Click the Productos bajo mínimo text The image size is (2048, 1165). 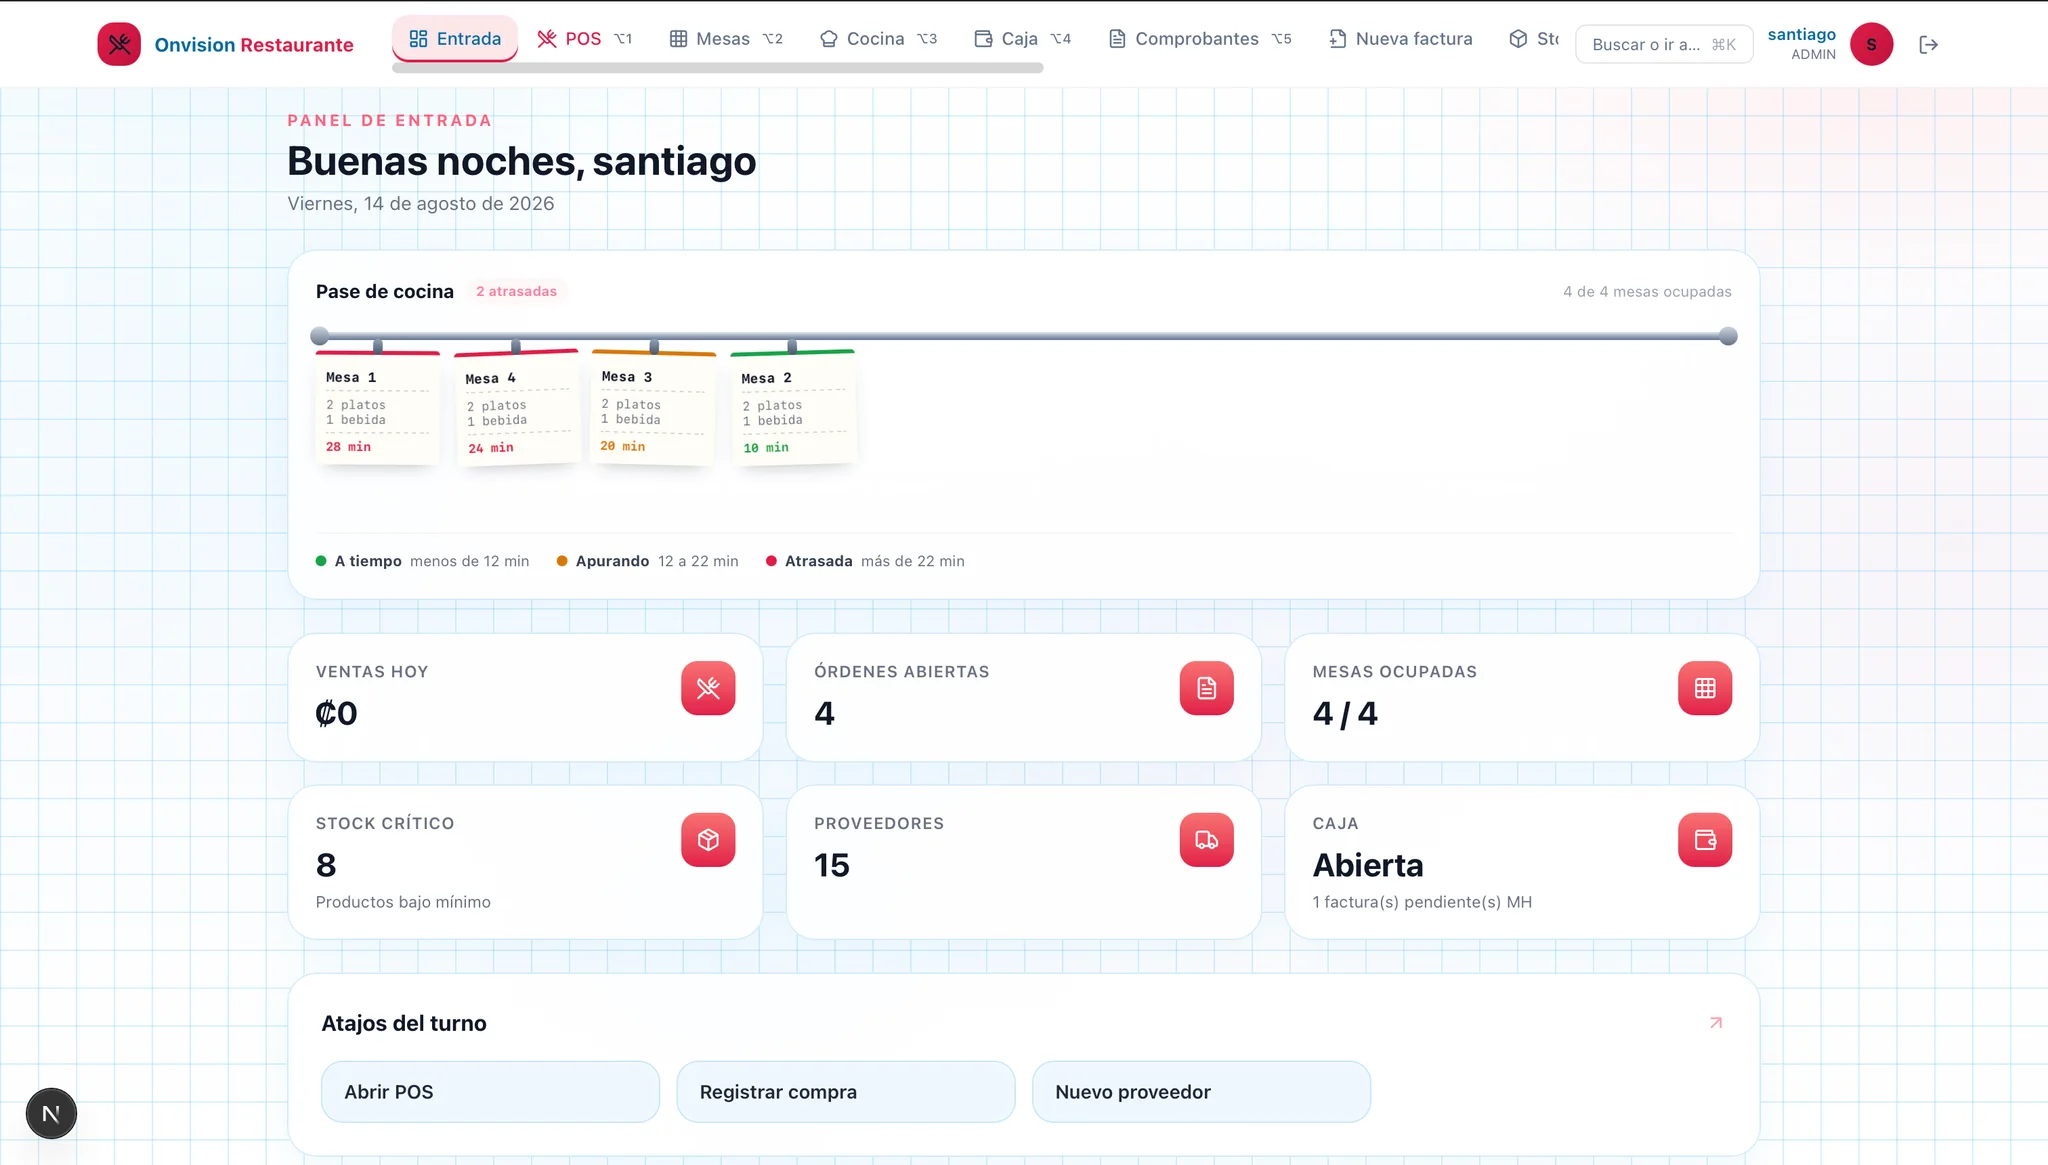tap(403, 902)
